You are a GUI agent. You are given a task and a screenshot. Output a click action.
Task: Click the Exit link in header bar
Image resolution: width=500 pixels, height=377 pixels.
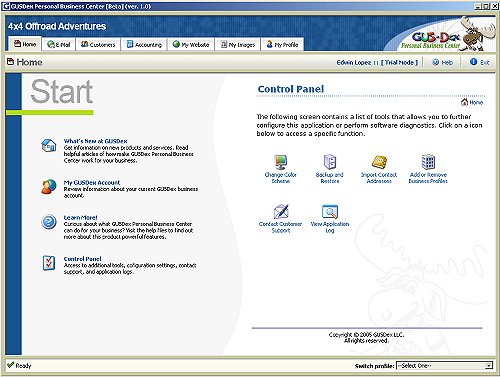(x=485, y=62)
